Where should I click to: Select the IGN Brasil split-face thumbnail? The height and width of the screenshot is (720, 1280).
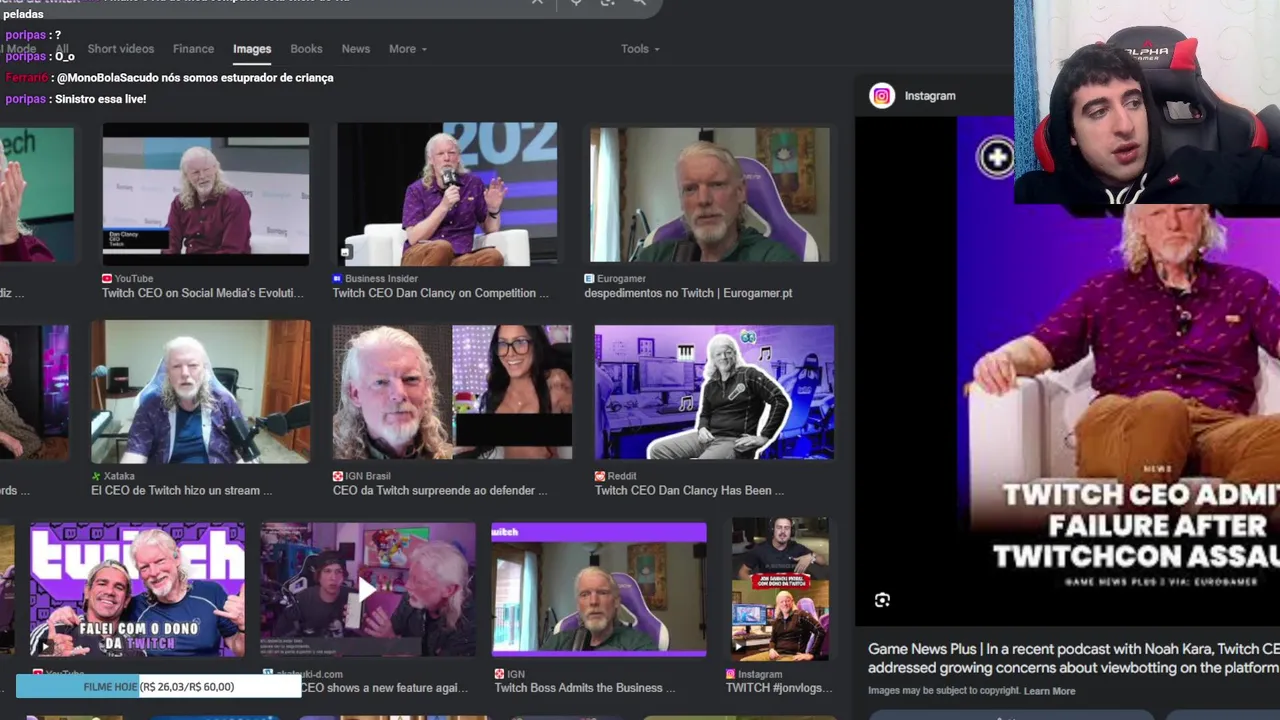pos(452,392)
